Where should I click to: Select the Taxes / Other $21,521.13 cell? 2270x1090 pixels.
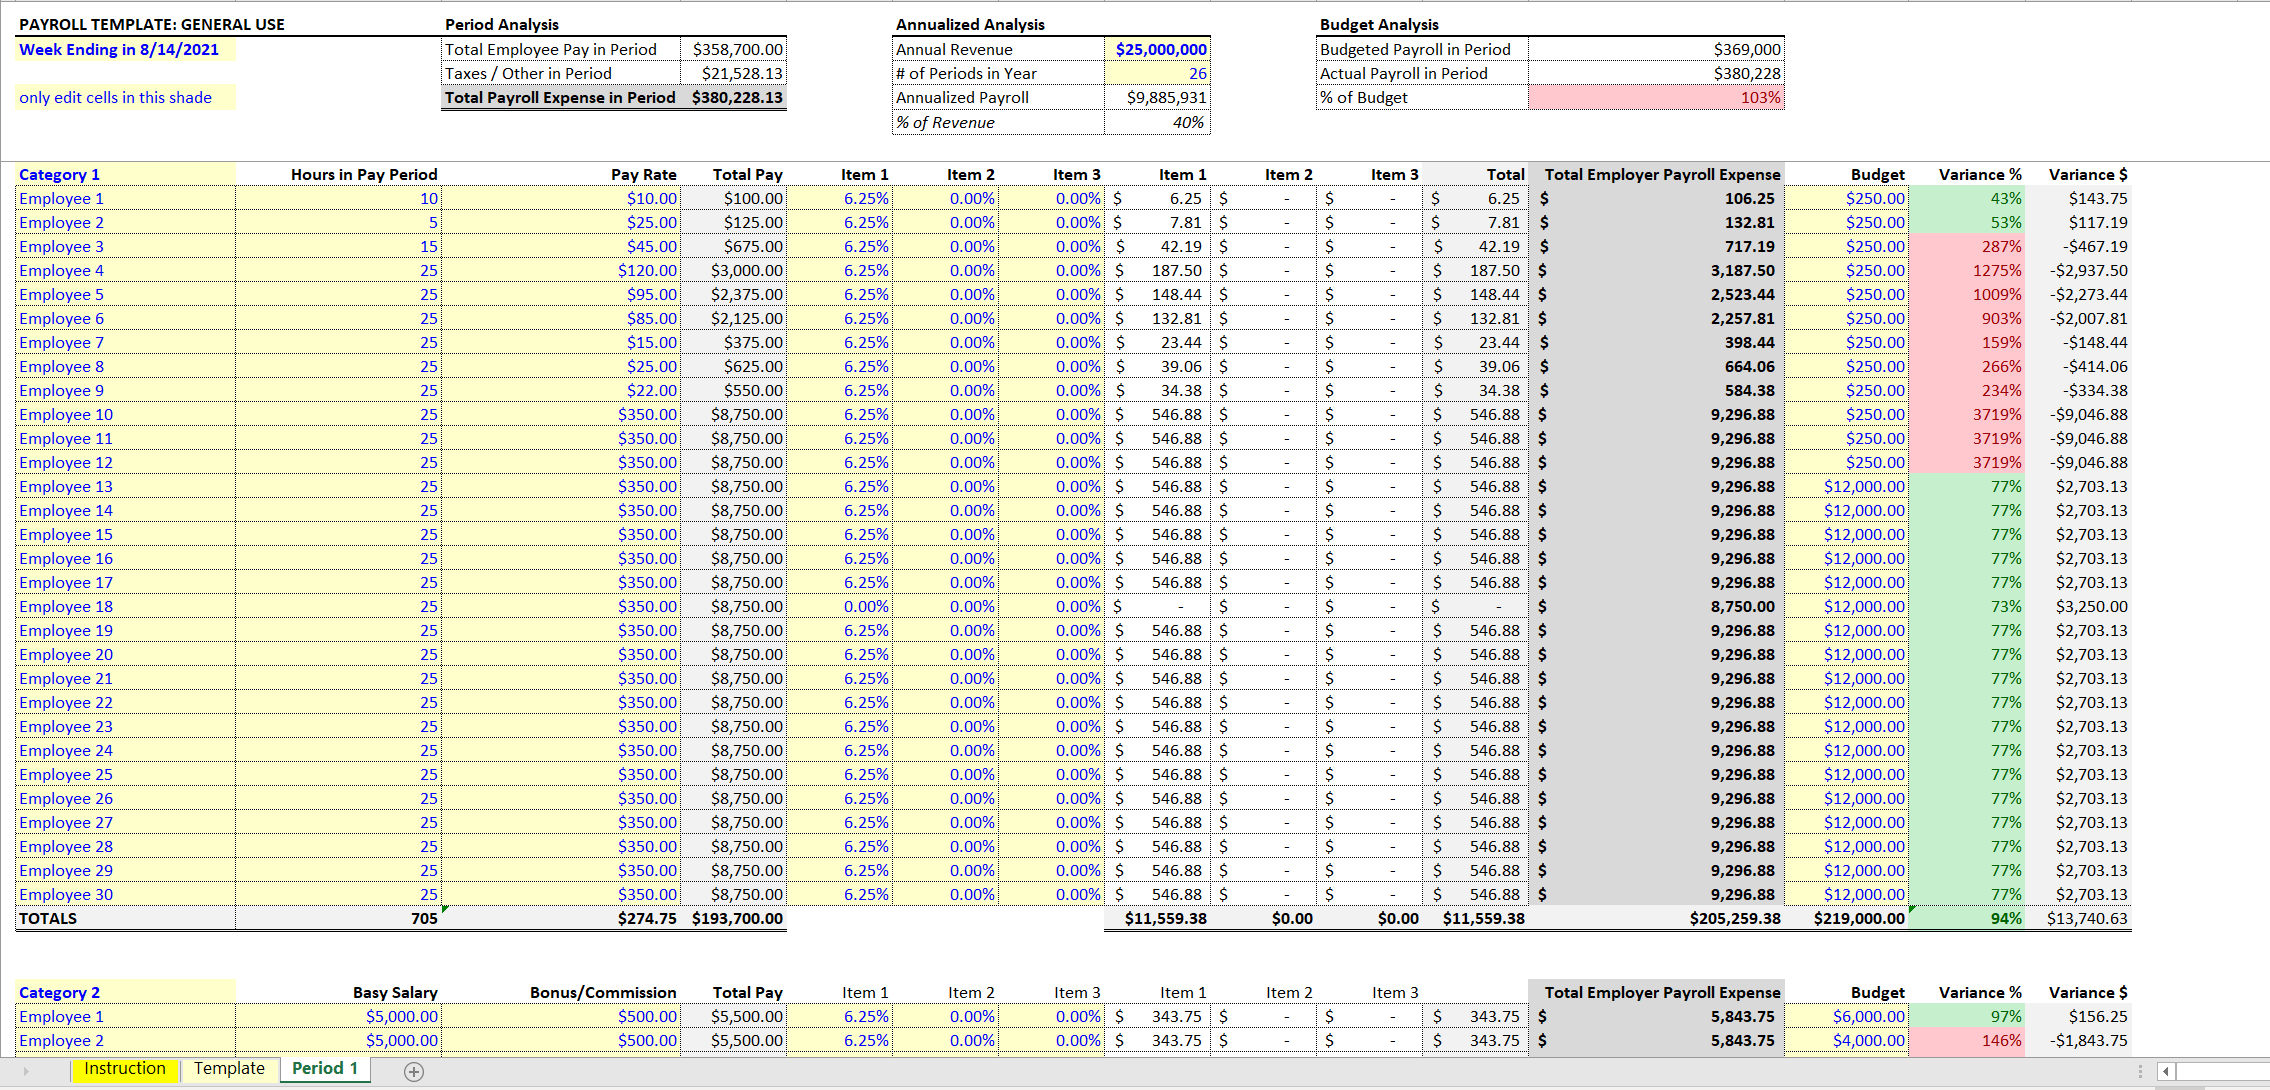(733, 73)
